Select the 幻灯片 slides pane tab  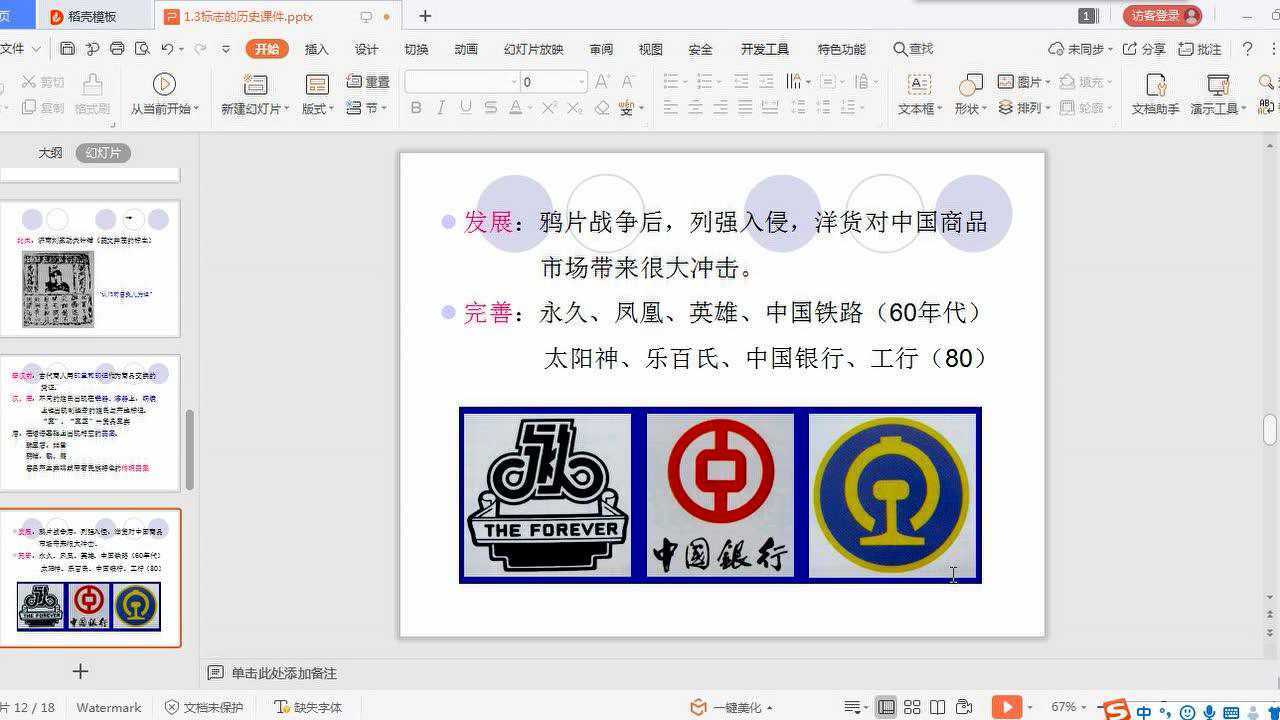[103, 153]
